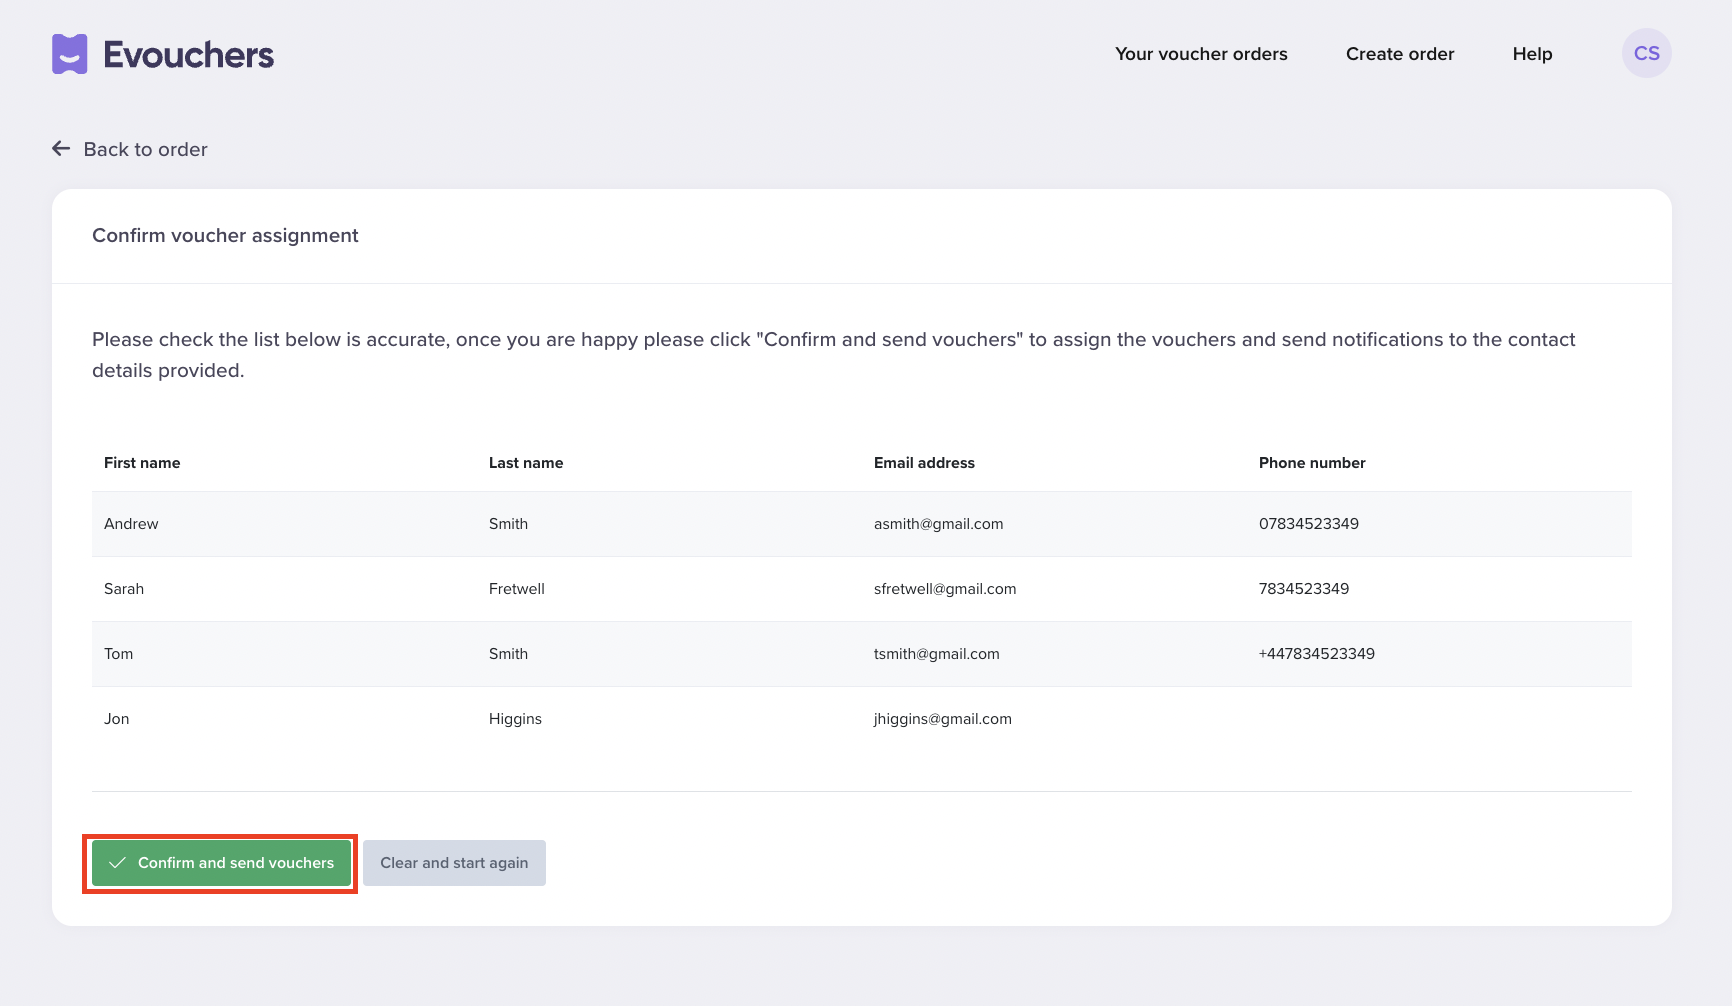Go to Your voucher orders
1732x1006 pixels.
[1201, 54]
